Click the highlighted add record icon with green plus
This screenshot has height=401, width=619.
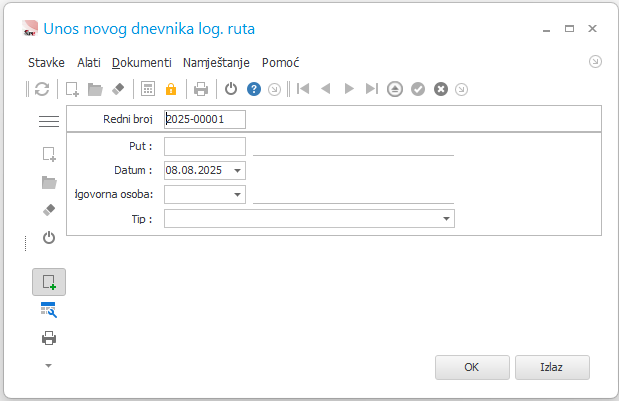coord(49,282)
